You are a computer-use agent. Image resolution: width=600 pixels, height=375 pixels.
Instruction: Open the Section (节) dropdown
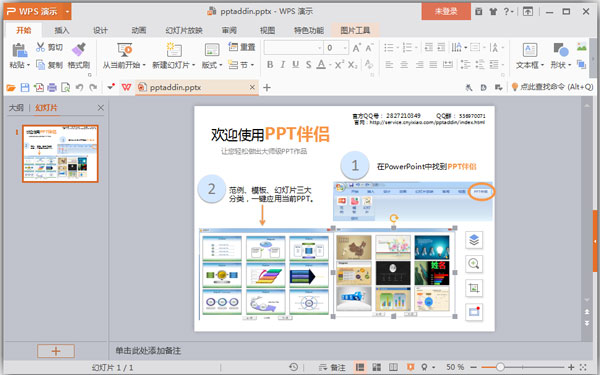pos(241,65)
